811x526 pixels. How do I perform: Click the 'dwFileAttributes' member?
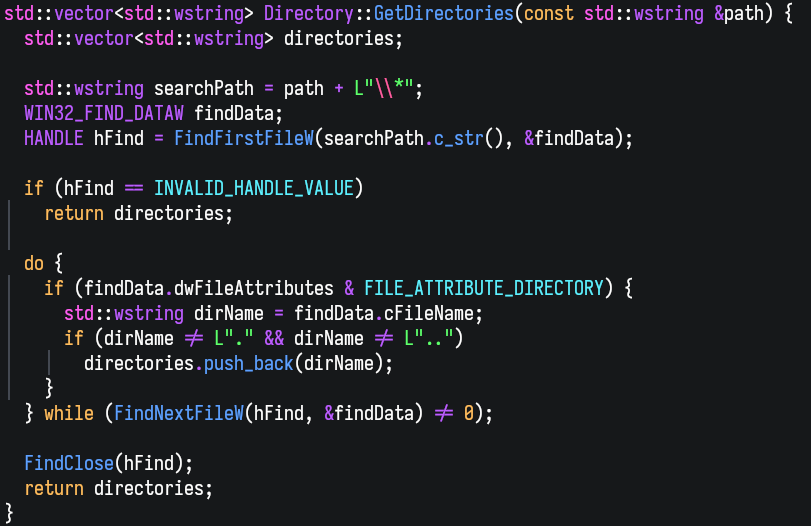tap(254, 288)
